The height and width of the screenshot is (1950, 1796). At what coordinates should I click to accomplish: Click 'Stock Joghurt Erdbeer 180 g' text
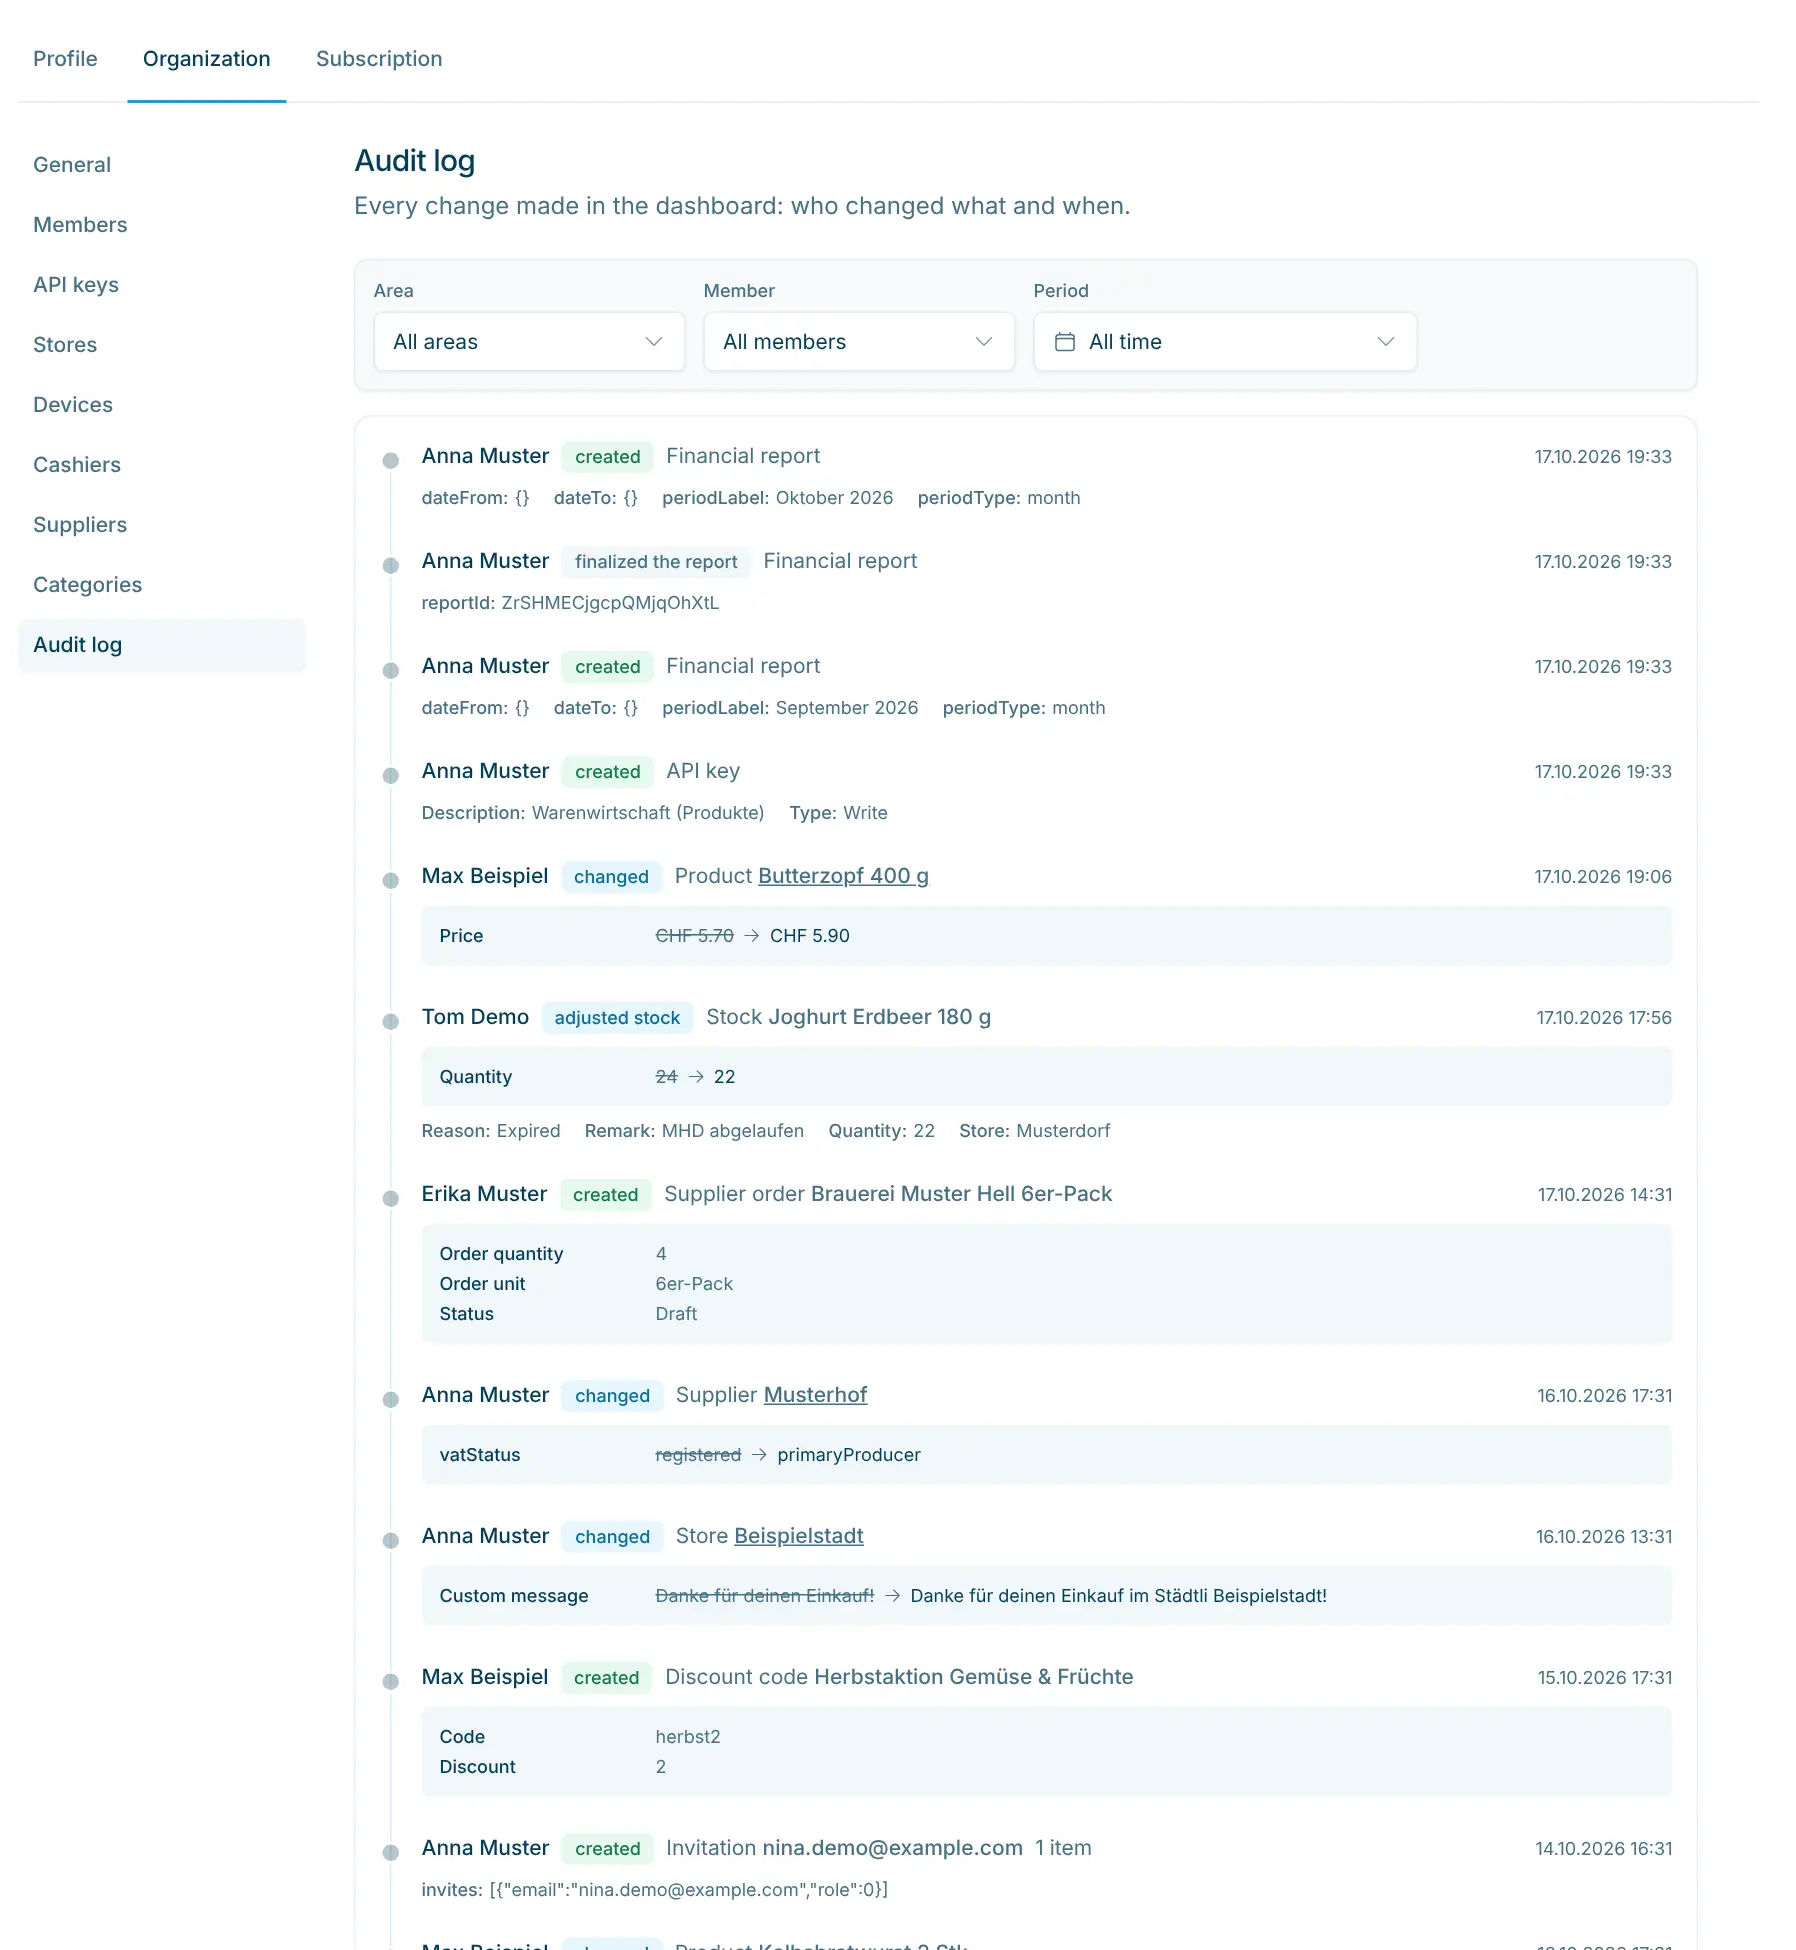[849, 1017]
